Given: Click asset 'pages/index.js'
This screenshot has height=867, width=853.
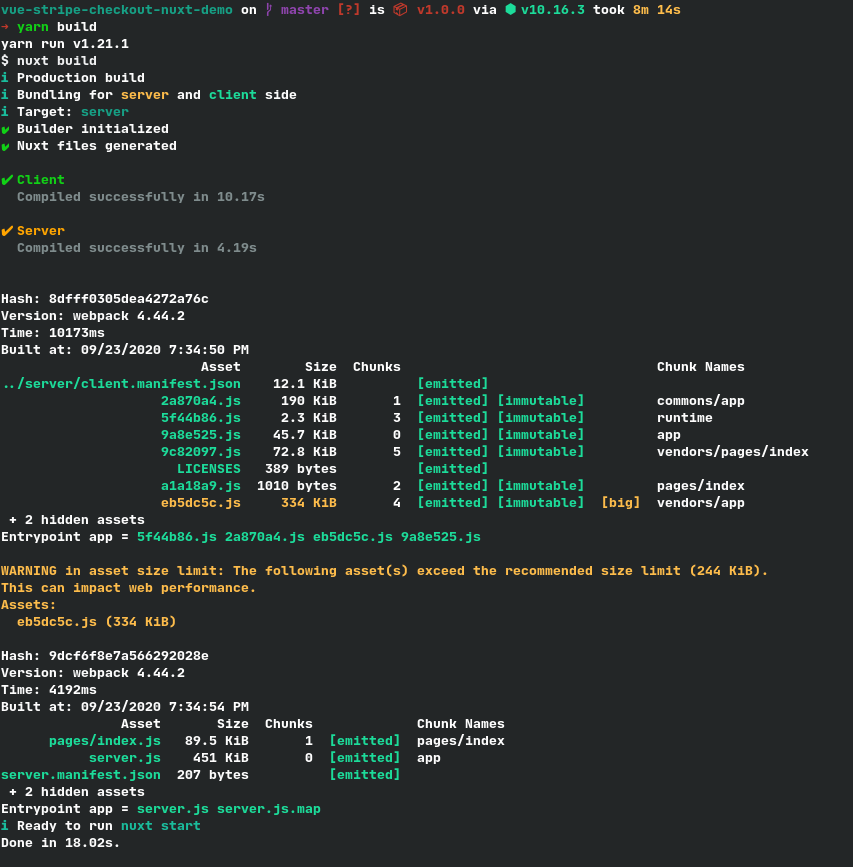Looking at the screenshot, I should point(104,741).
